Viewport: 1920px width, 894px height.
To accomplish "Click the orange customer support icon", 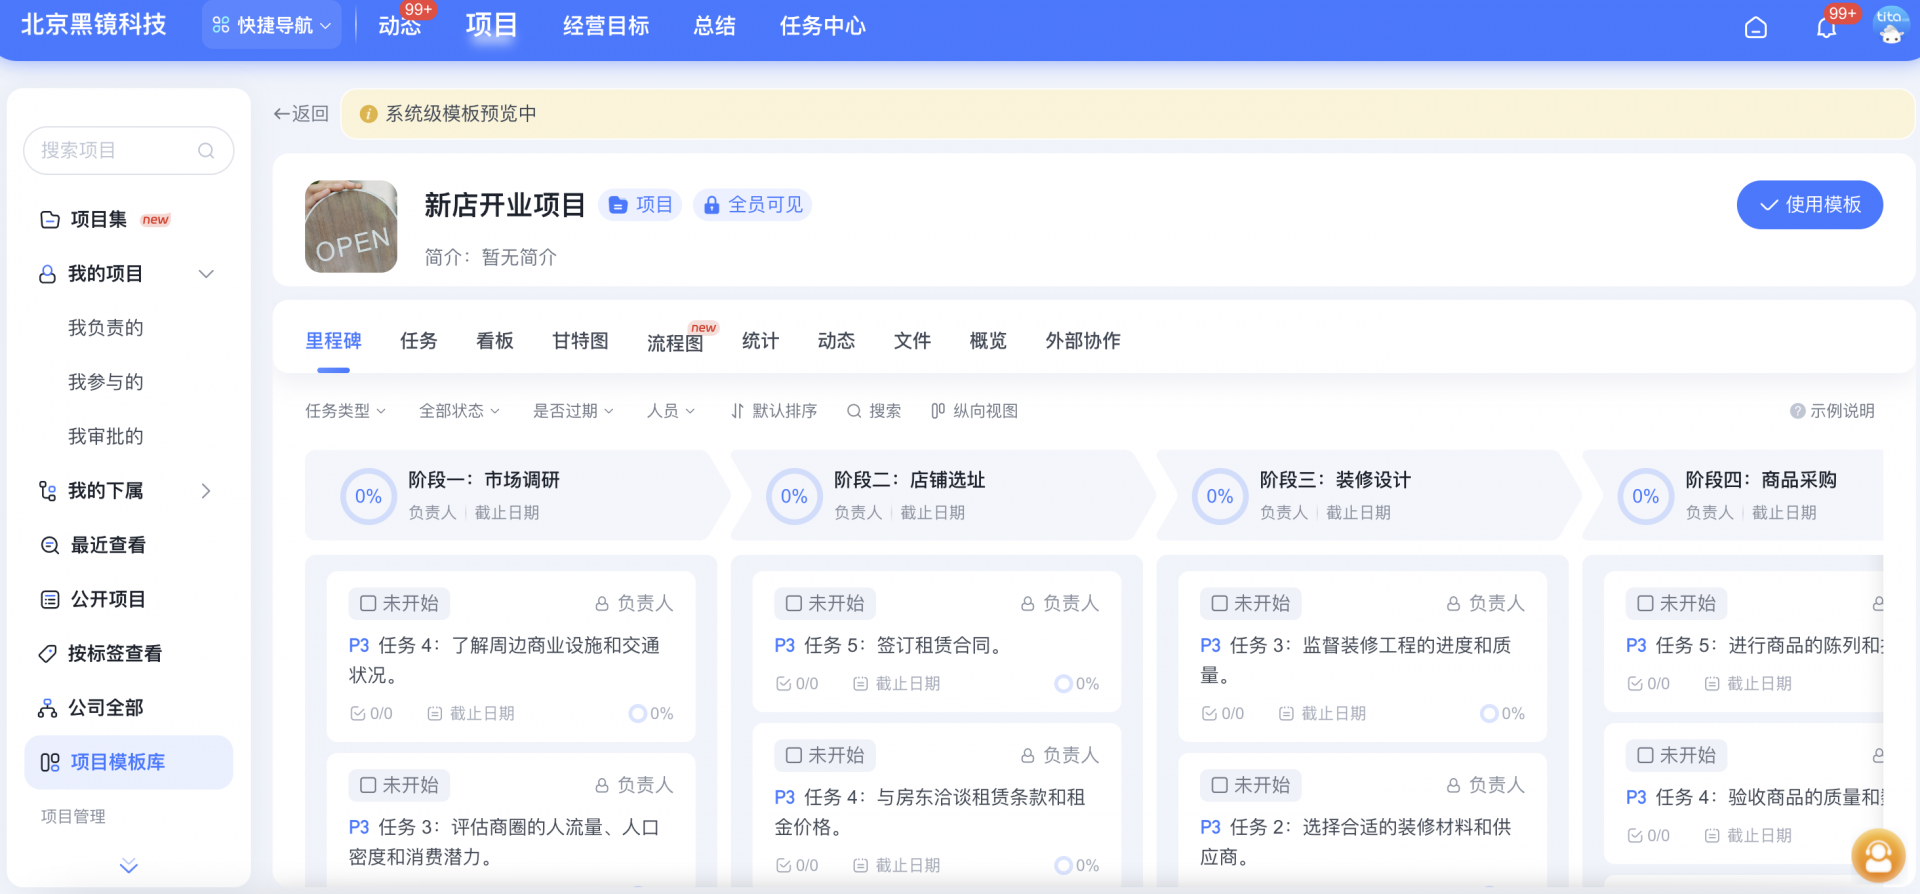I will [1877, 856].
